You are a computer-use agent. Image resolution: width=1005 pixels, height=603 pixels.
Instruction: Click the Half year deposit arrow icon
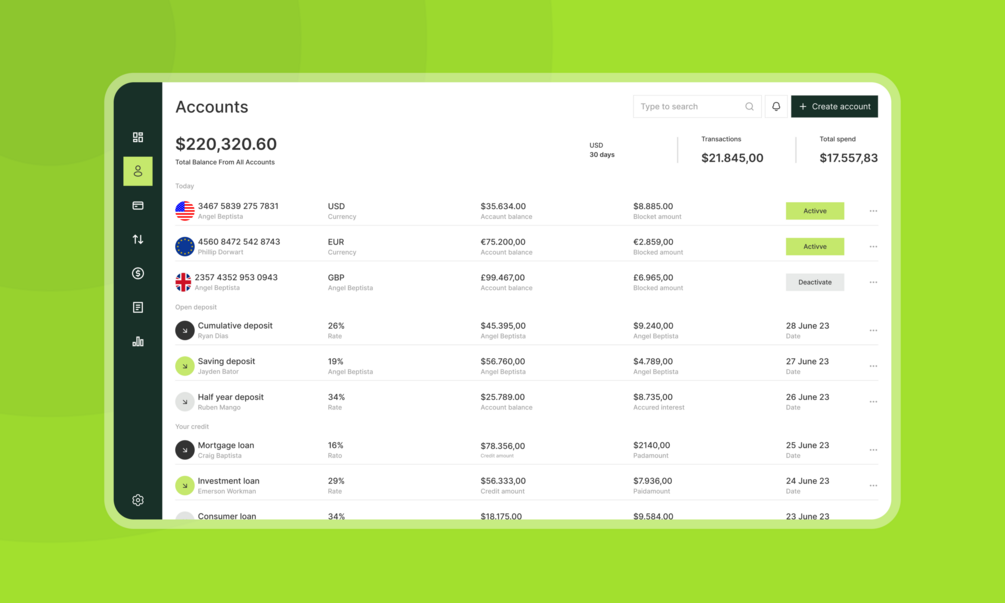pyautogui.click(x=185, y=402)
